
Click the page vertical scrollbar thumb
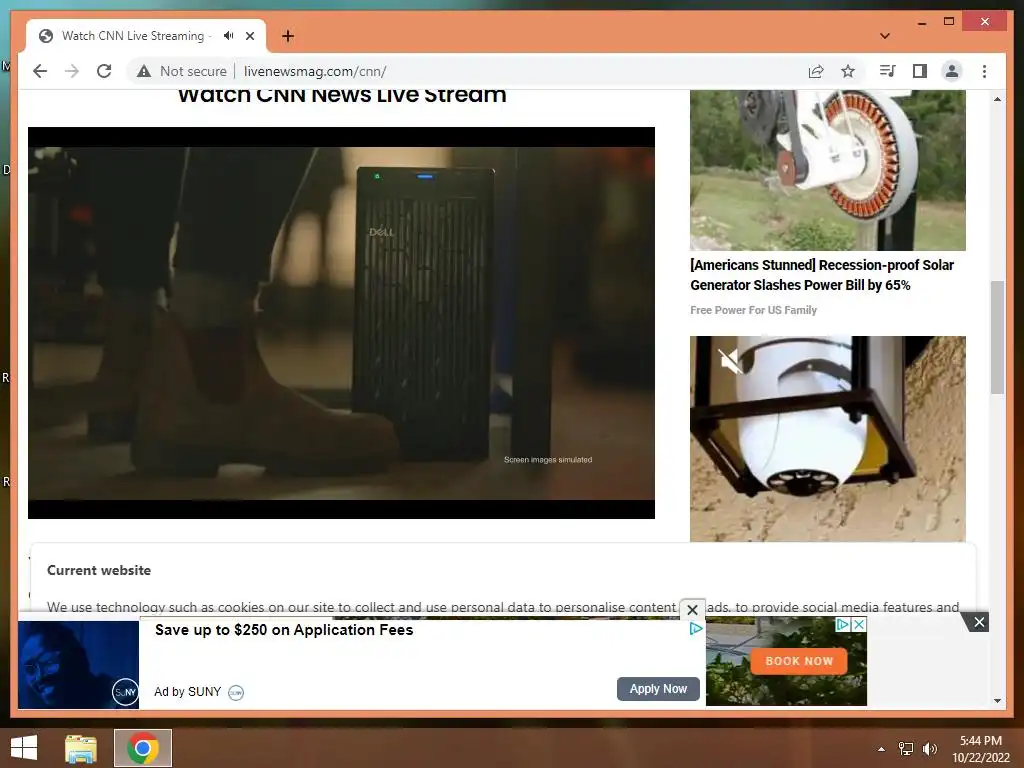(997, 337)
